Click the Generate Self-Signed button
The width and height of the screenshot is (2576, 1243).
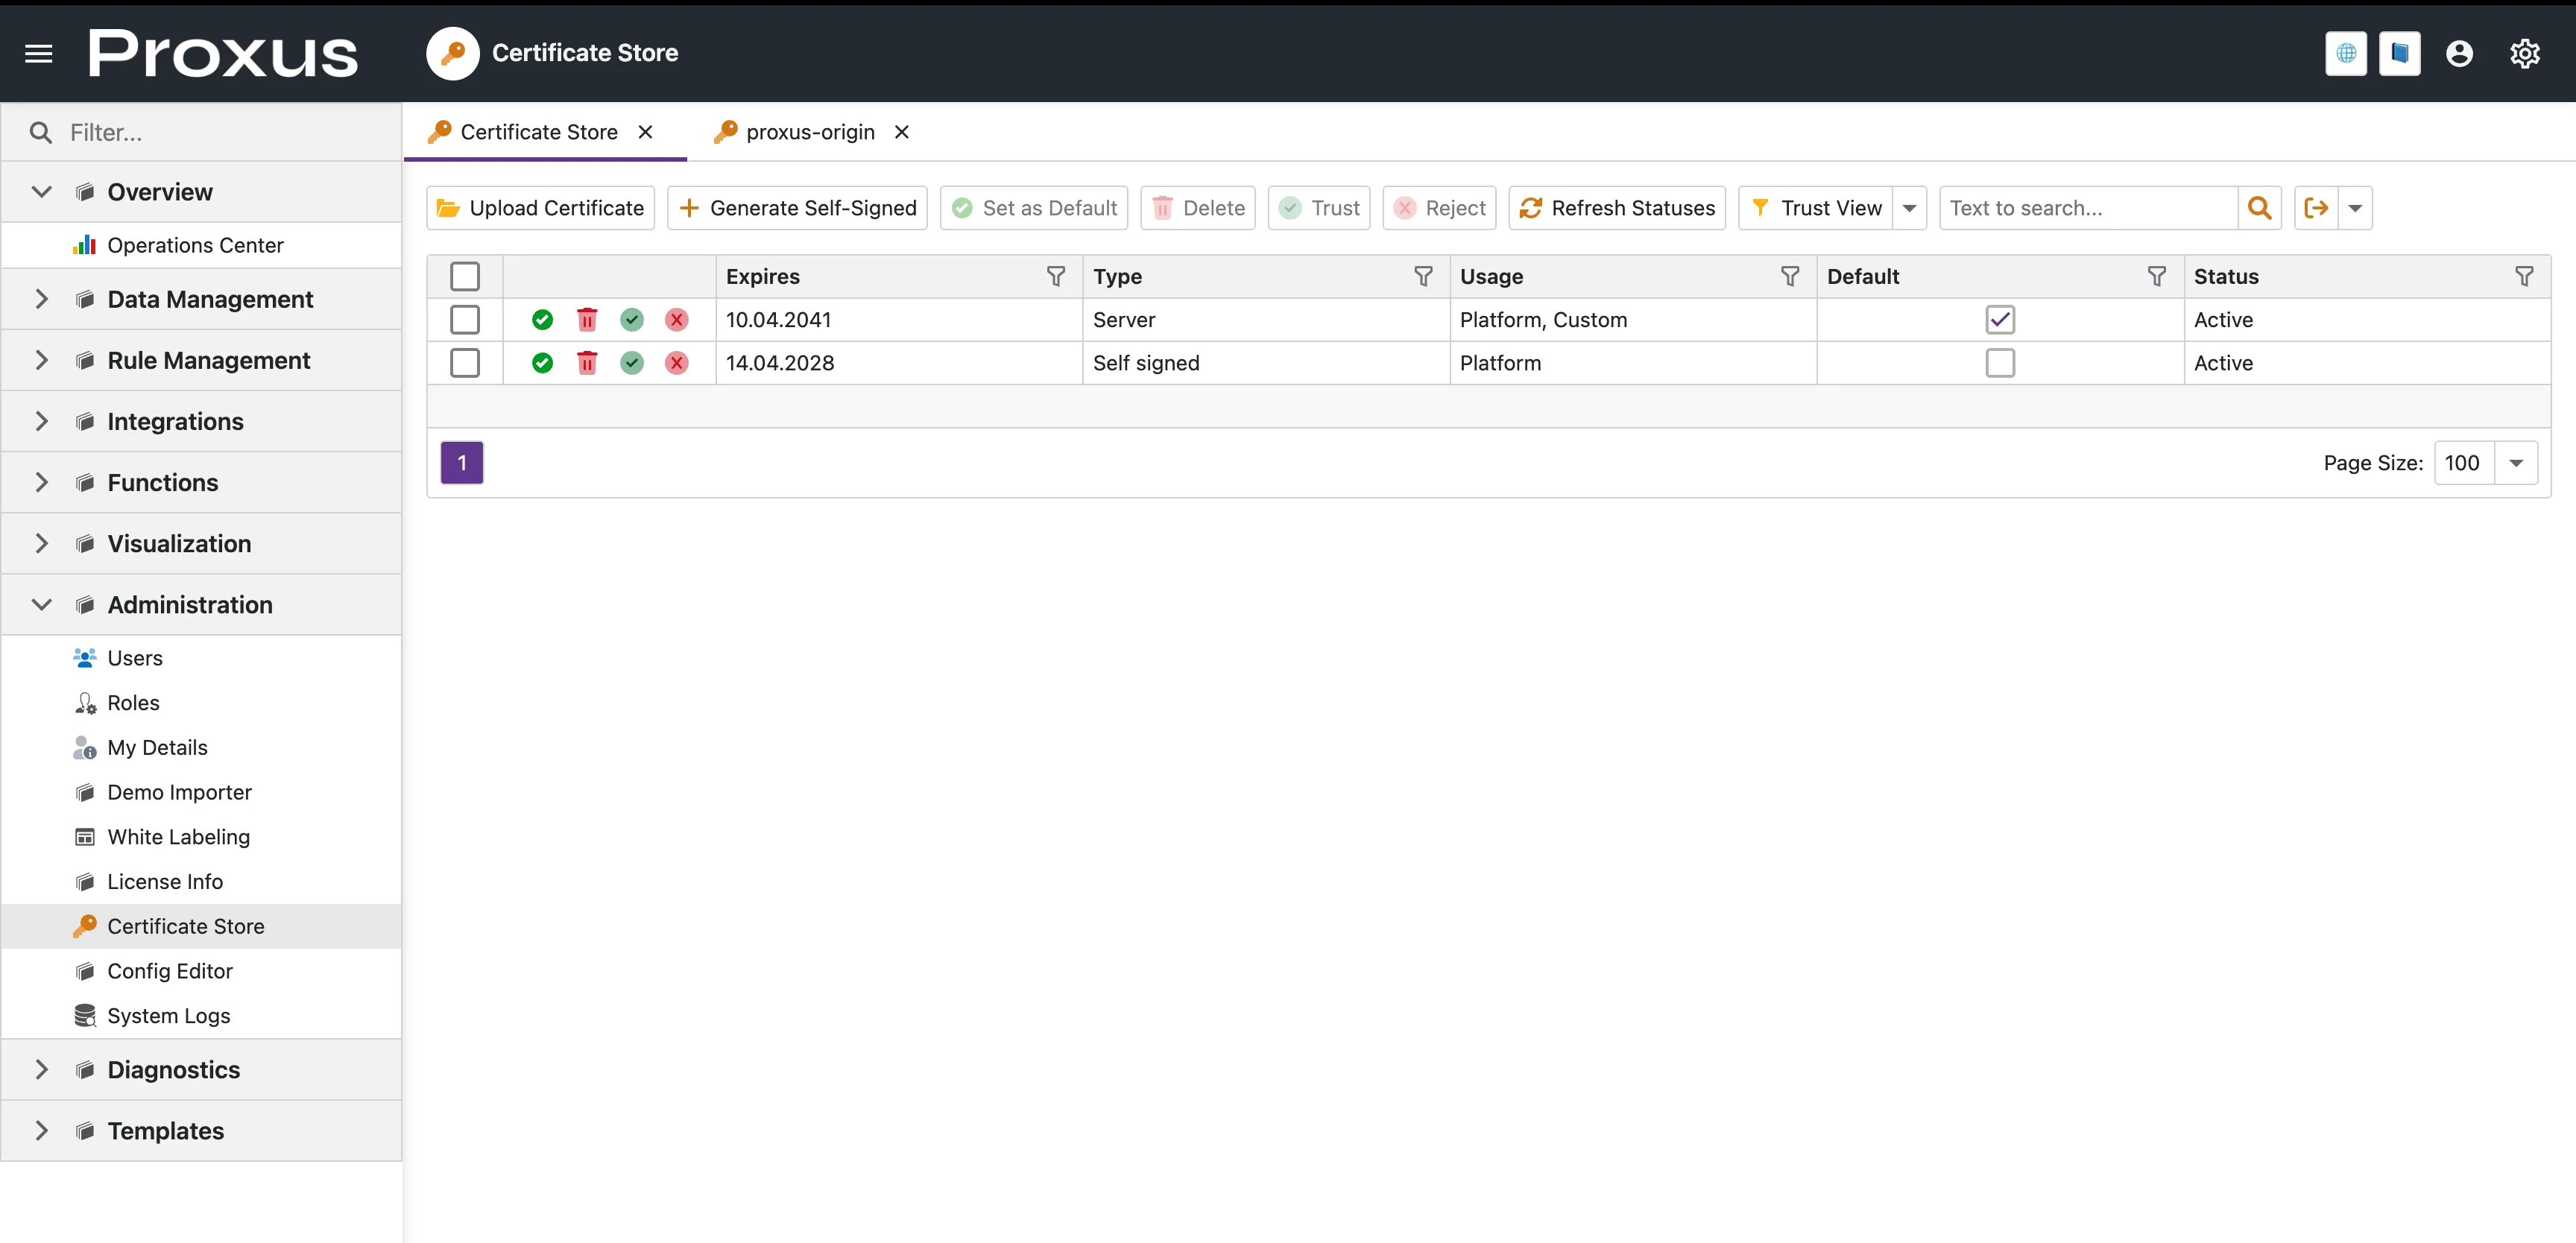[797, 208]
